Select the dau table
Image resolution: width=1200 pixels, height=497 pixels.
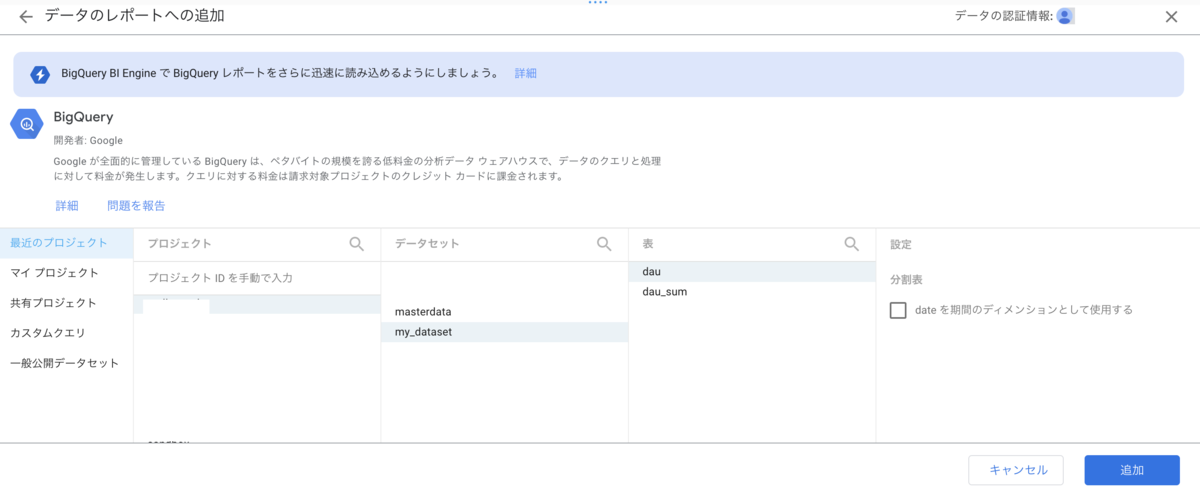[752, 271]
